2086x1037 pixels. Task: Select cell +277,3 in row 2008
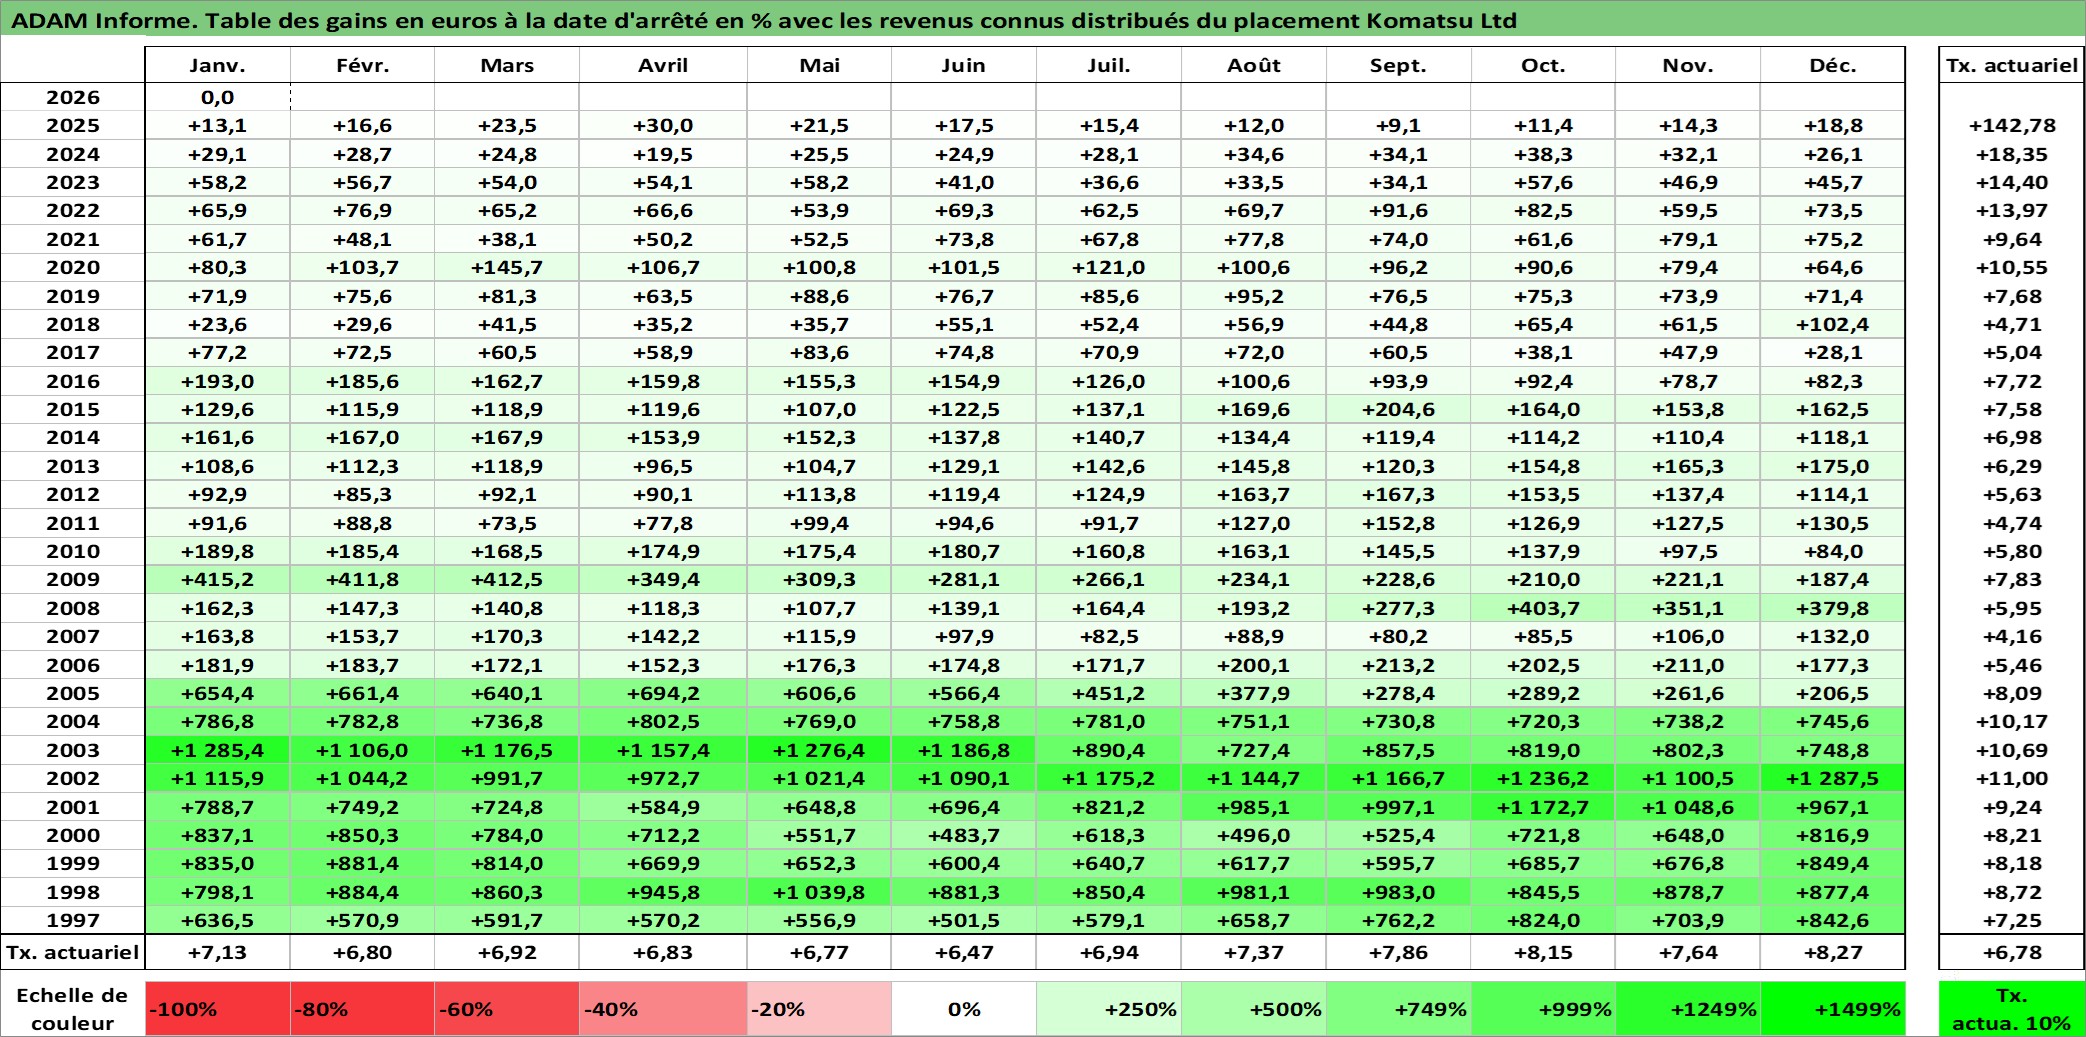tap(1399, 608)
